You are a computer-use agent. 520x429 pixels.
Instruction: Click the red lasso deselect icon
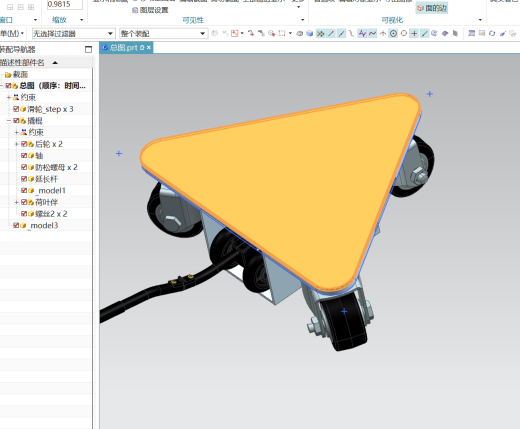coord(251,33)
